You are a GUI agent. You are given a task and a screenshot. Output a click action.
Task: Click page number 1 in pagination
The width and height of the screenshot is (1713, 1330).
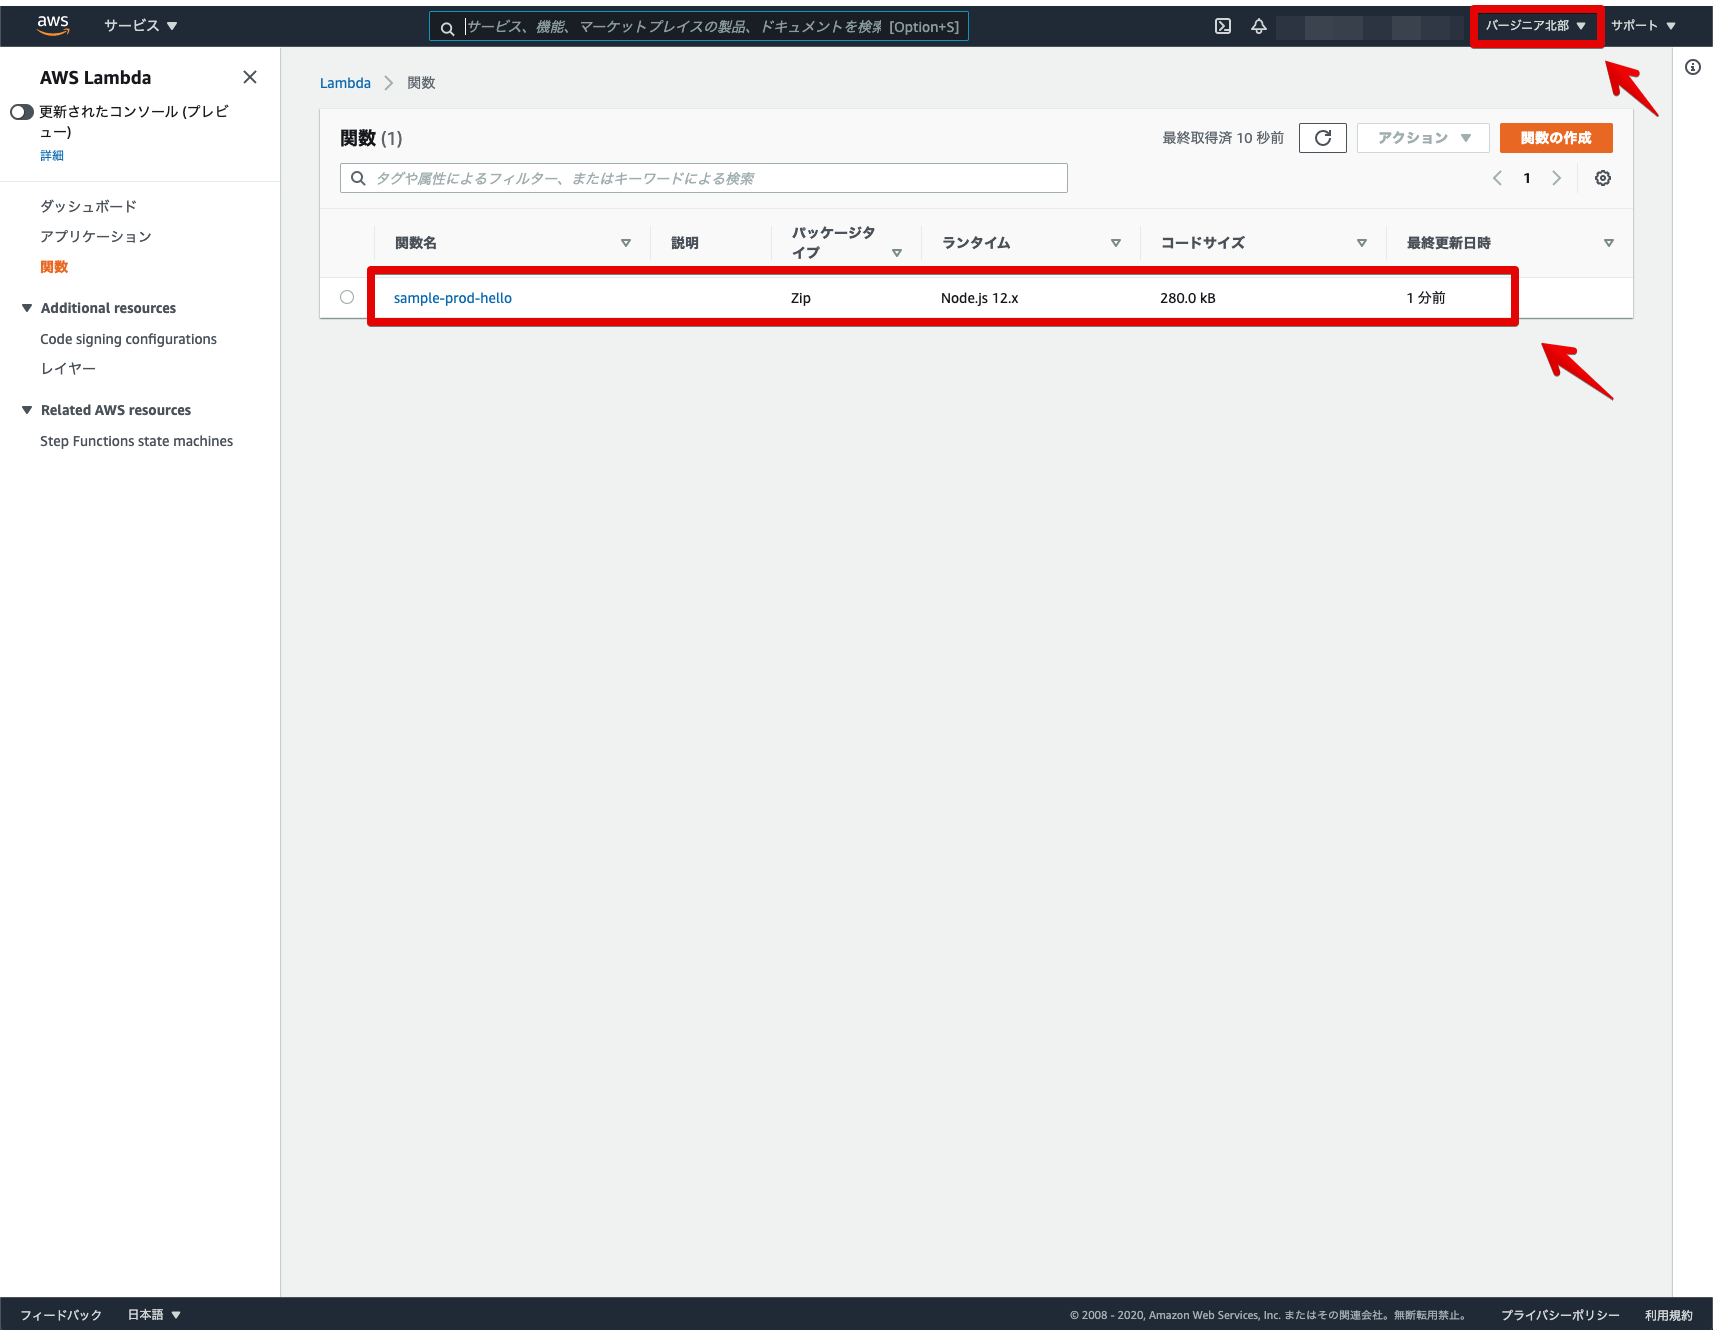[x=1527, y=178]
